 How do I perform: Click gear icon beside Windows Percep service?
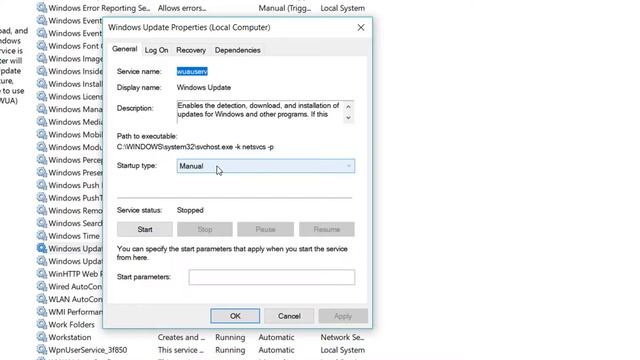[42, 160]
